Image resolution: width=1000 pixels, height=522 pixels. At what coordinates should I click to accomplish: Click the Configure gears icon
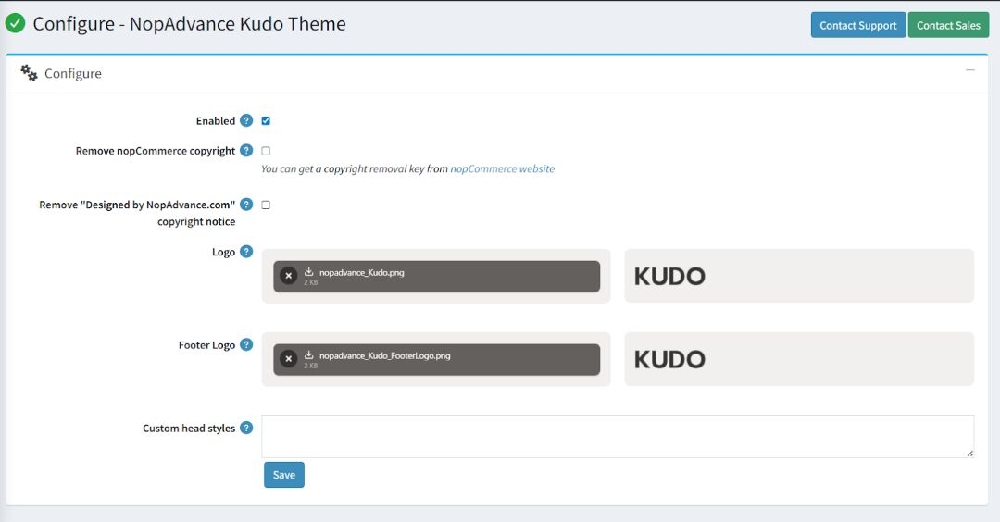tap(29, 73)
